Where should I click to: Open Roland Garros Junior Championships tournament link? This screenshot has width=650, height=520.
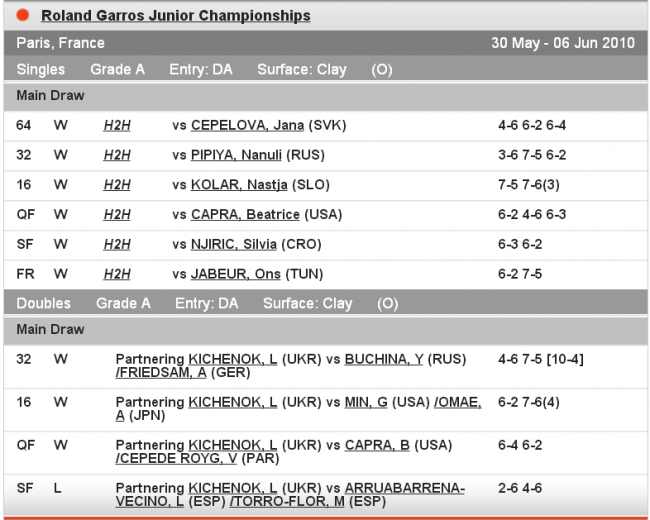click(176, 16)
